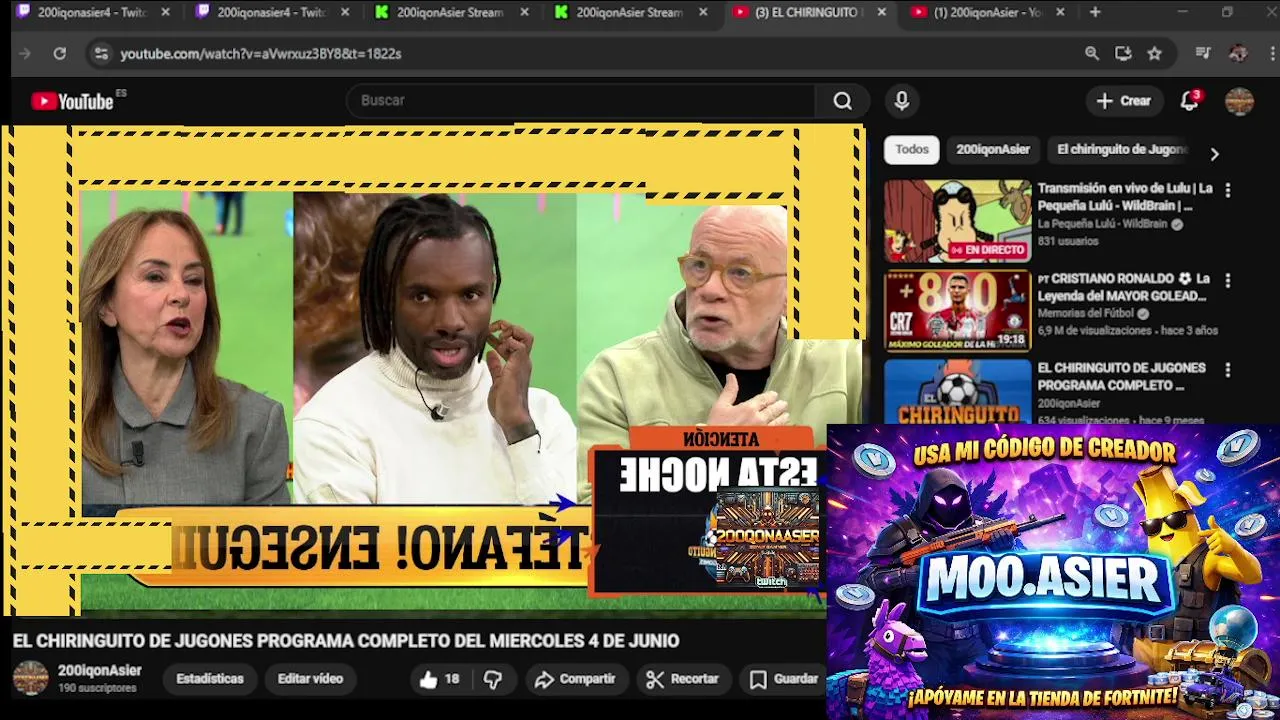Select the Todos filter chip
Image resolution: width=1280 pixels, height=720 pixels.
(911, 150)
